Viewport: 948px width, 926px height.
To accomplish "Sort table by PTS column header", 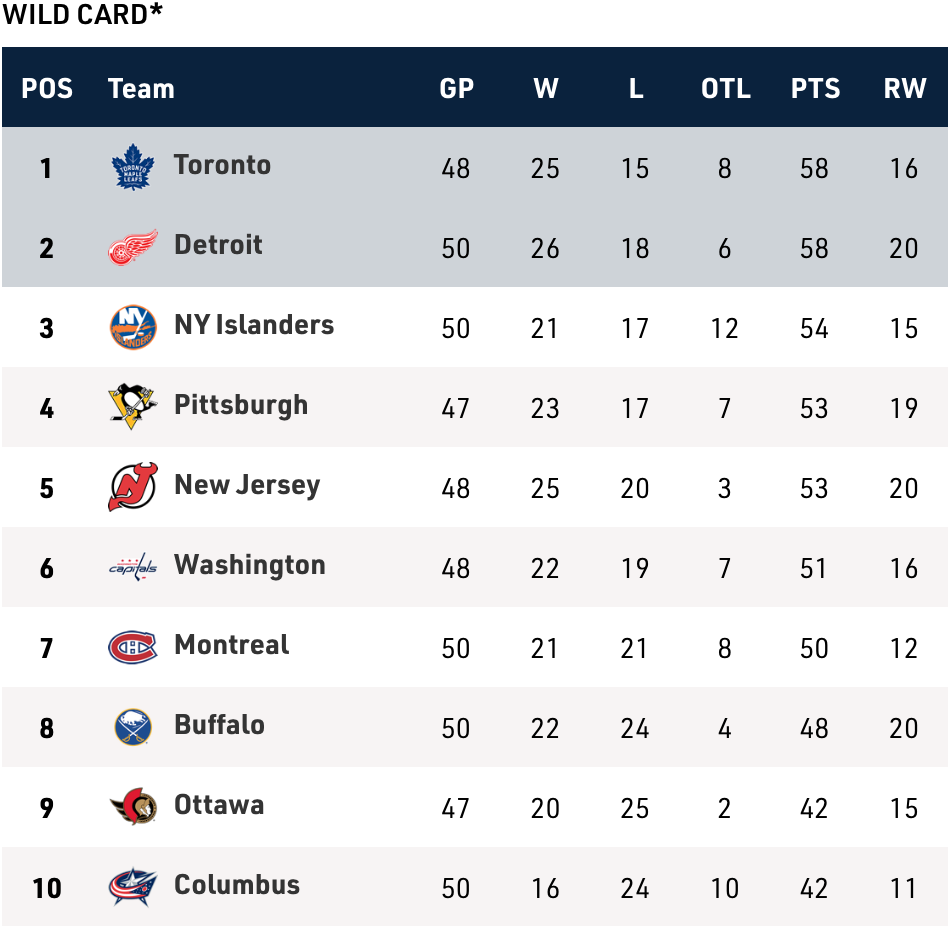I will [x=815, y=88].
